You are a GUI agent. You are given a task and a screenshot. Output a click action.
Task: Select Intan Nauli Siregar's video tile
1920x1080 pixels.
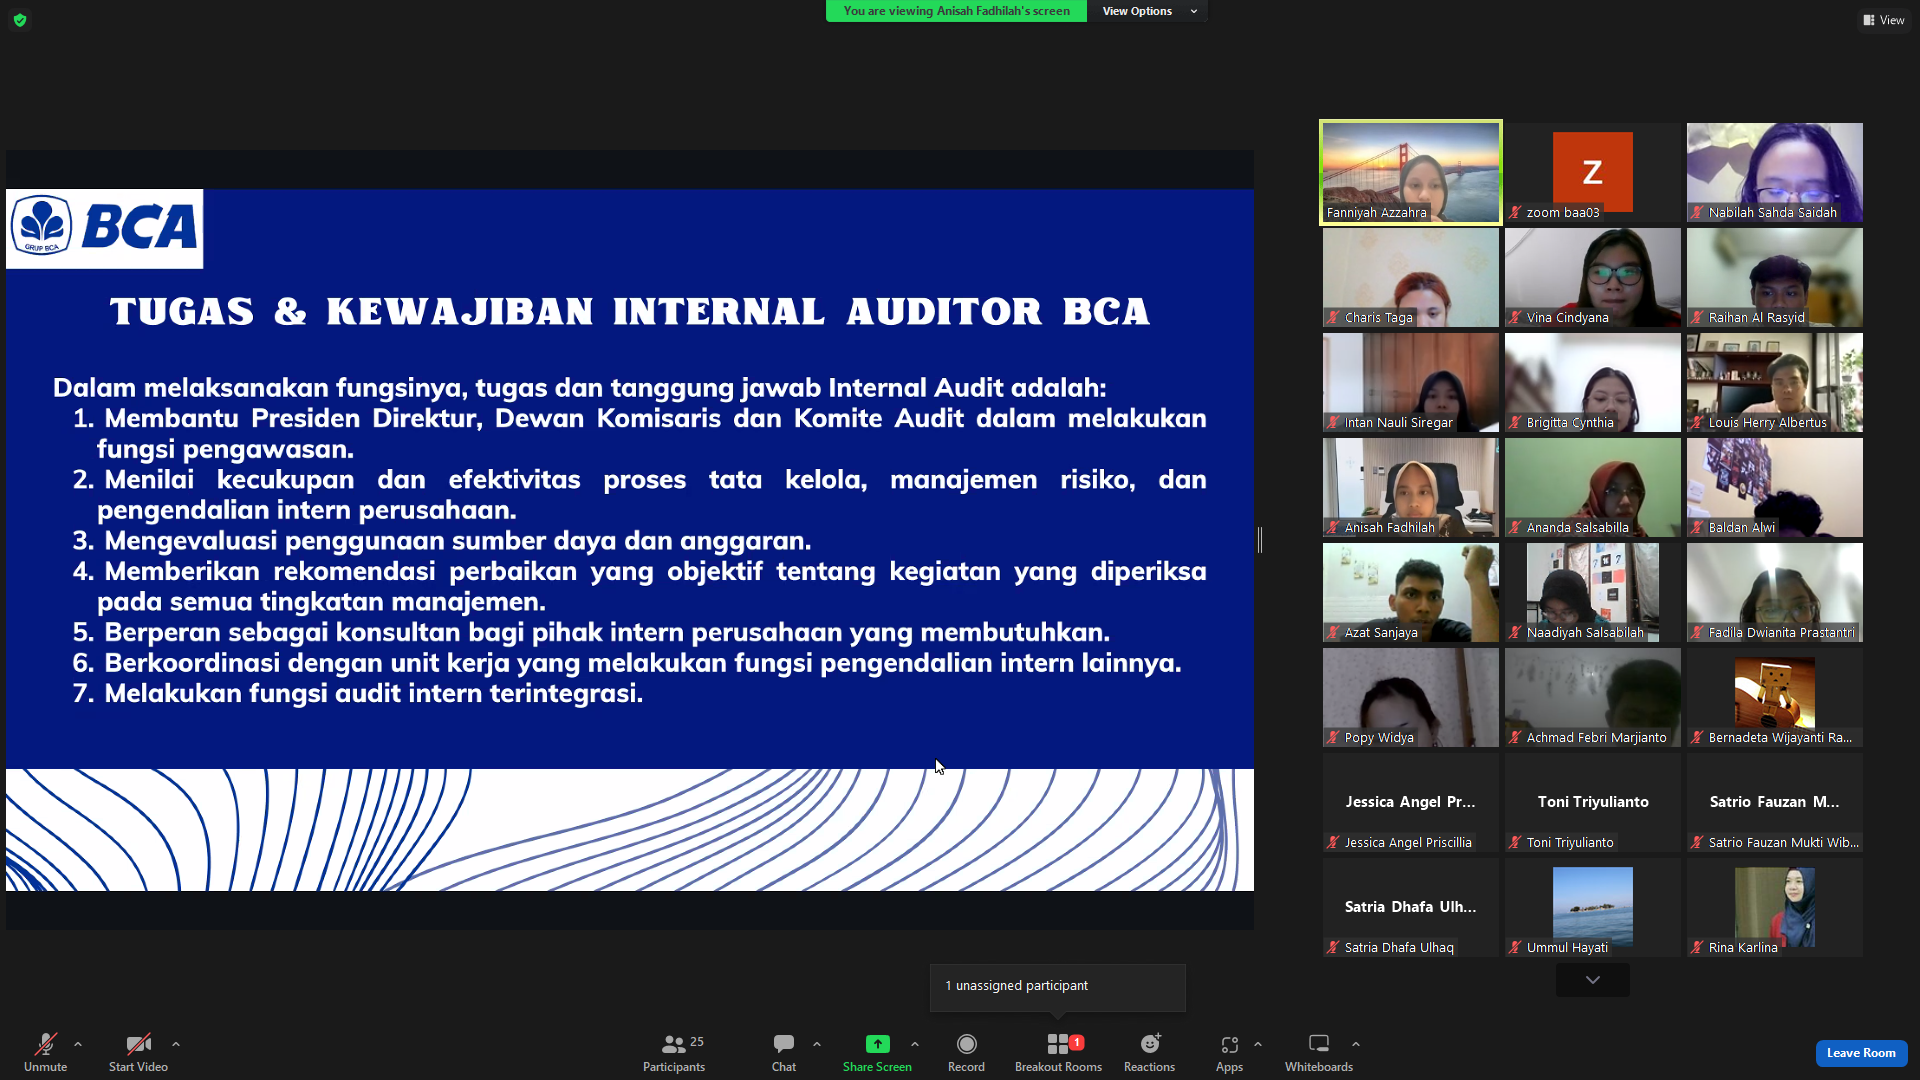[1411, 382]
